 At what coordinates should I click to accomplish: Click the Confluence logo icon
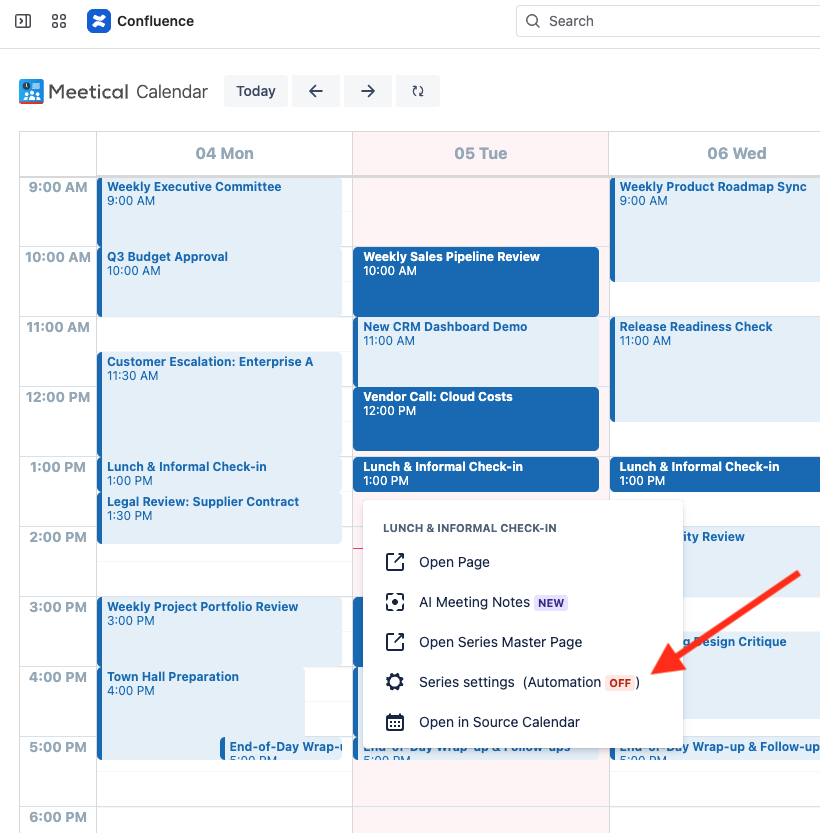click(x=99, y=21)
